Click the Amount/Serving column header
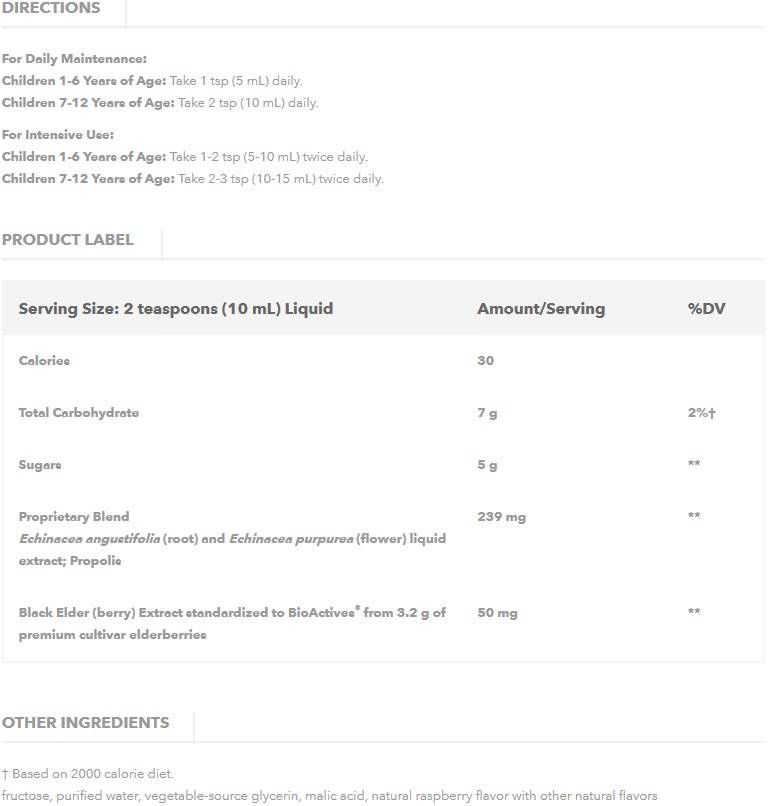This screenshot has width=768, height=806. [x=541, y=309]
